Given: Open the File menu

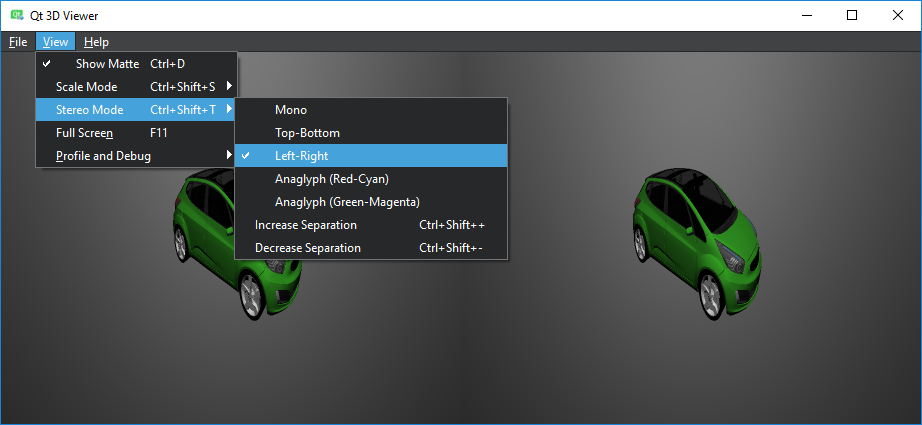Looking at the screenshot, I should click(18, 42).
